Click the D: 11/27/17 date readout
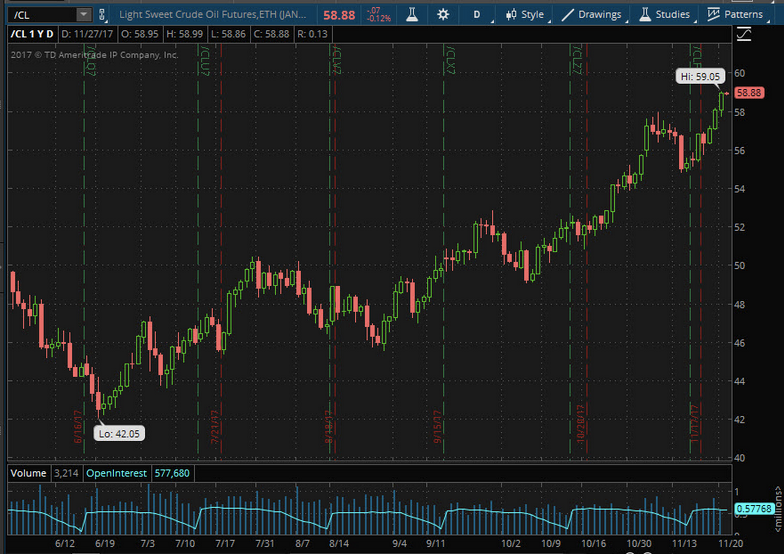This screenshot has width=784, height=554. (x=87, y=34)
